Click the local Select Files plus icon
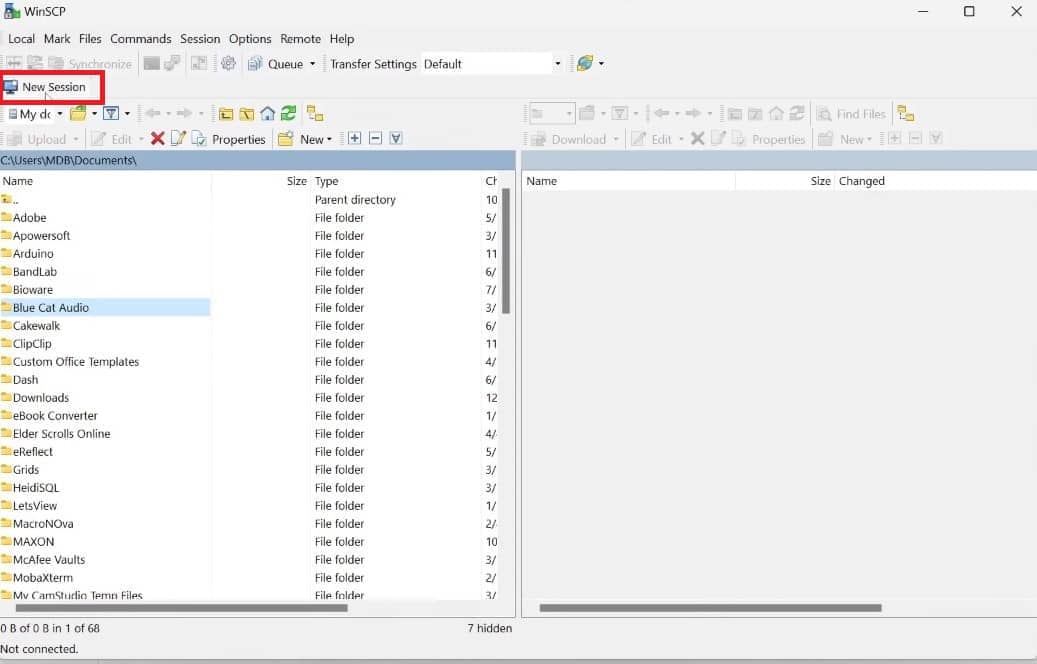 click(x=354, y=139)
